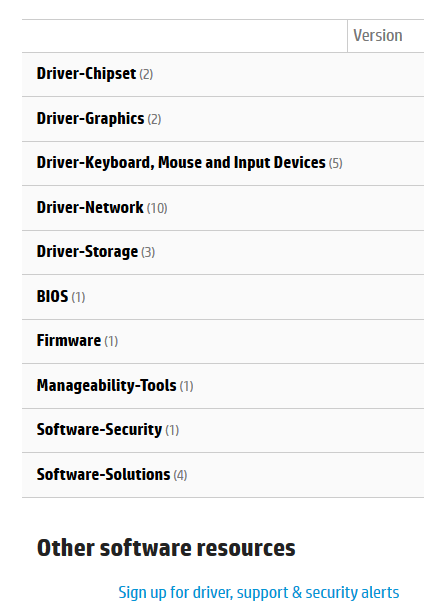424x602 pixels.
Task: Open the Manageability-Tools section
Action: pos(223,386)
